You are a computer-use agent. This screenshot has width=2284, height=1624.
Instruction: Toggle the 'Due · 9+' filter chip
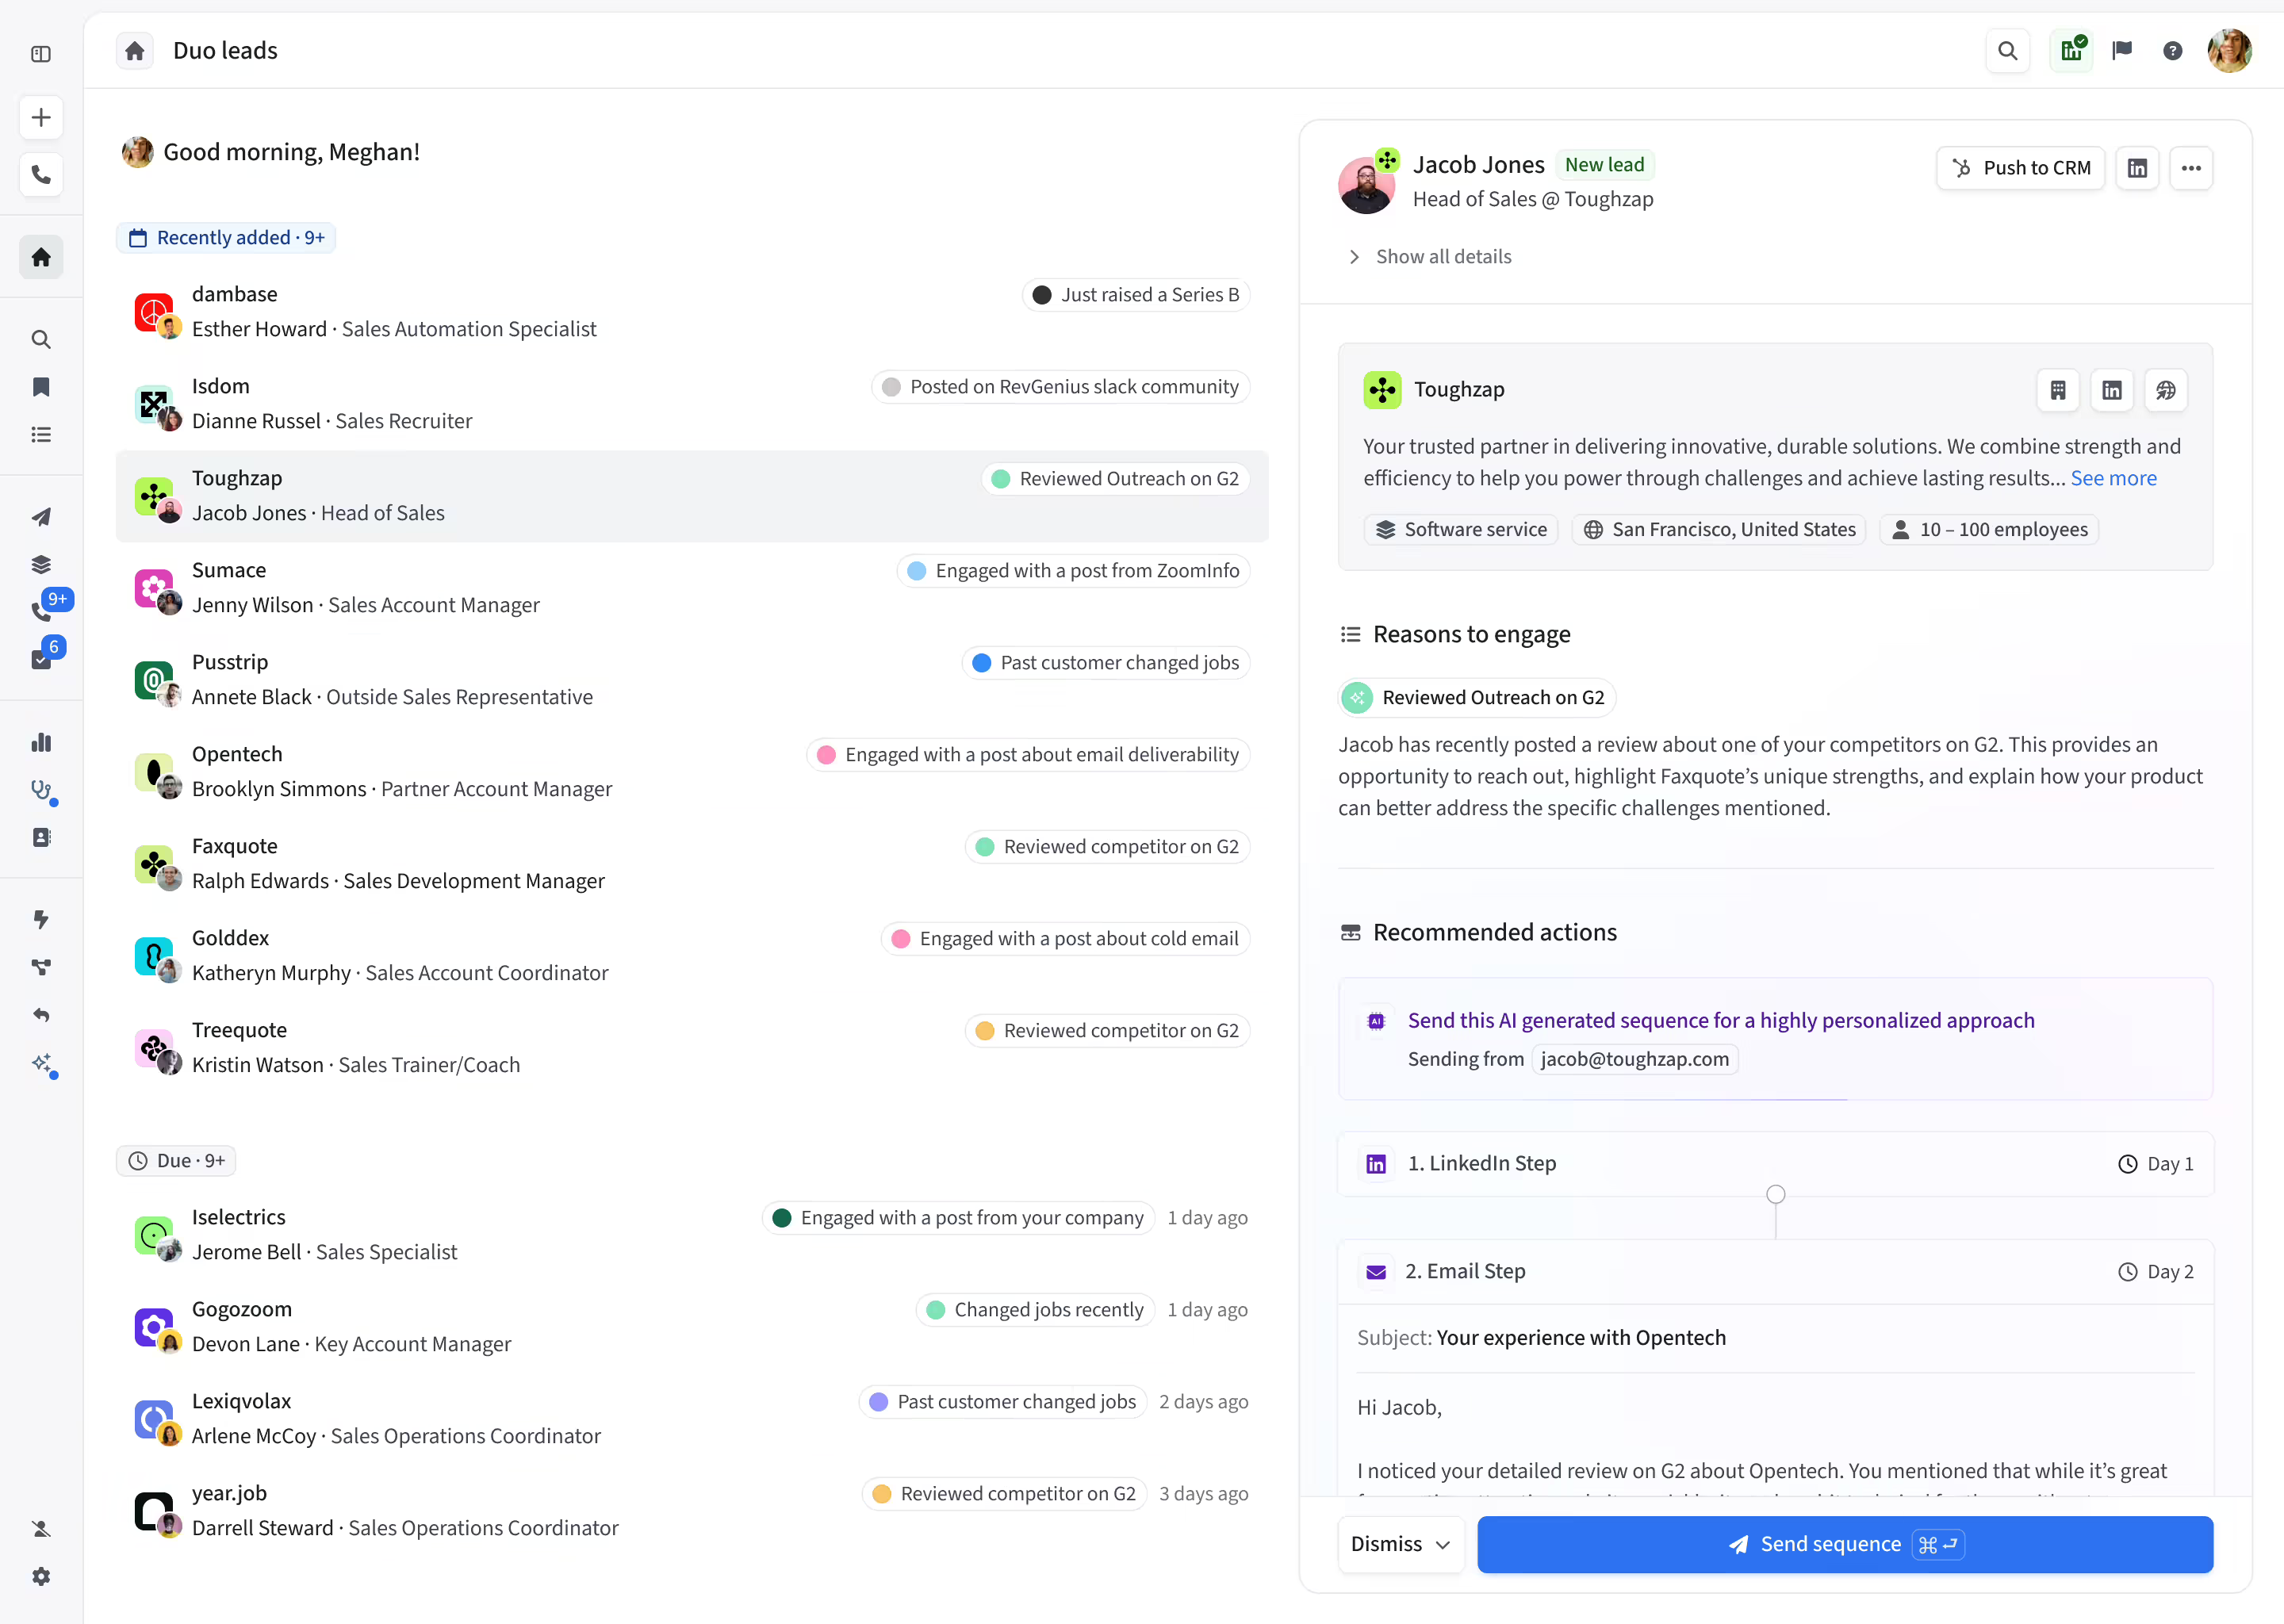[x=176, y=1160]
